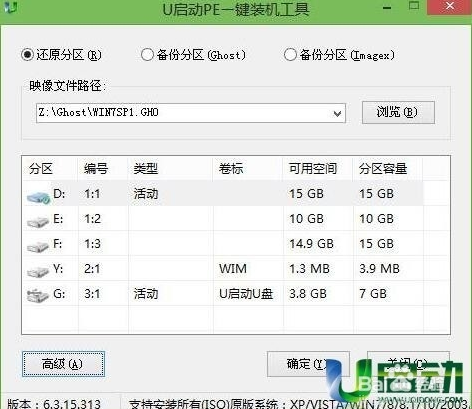472x409 pixels.
Task: Open 高级 (A) advanced options
Action: [63, 364]
